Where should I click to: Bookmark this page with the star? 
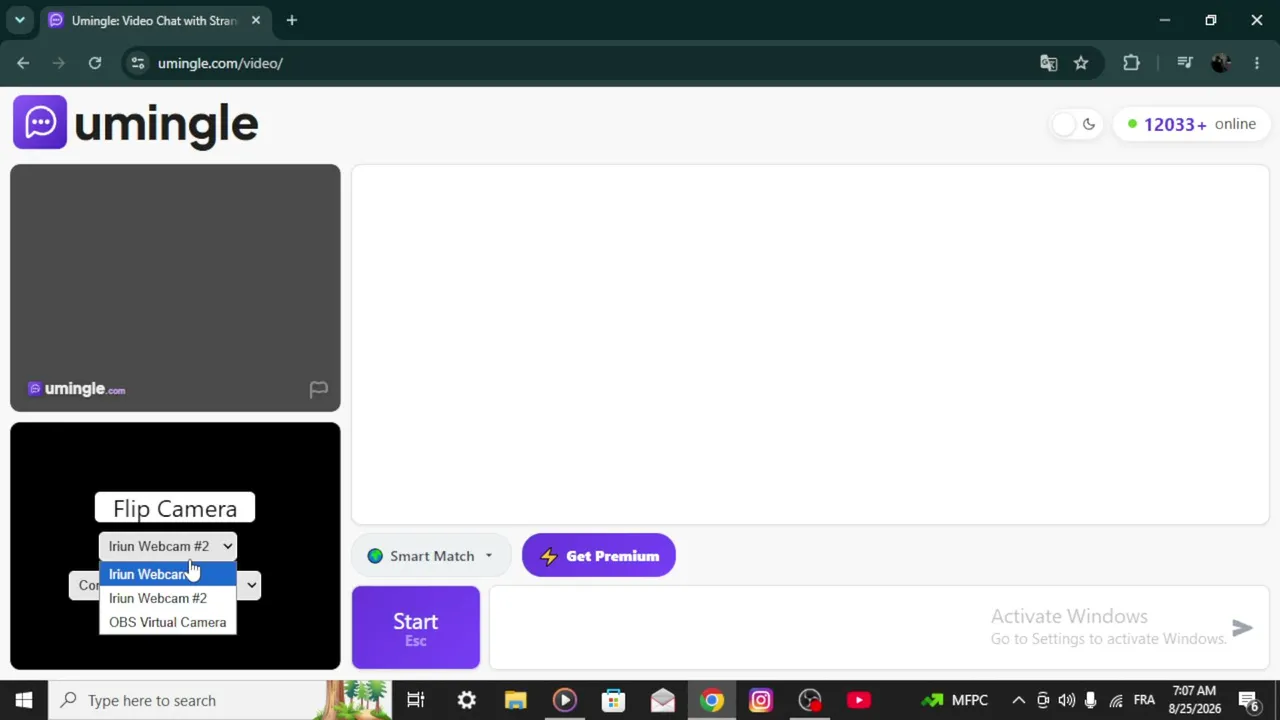click(x=1081, y=63)
